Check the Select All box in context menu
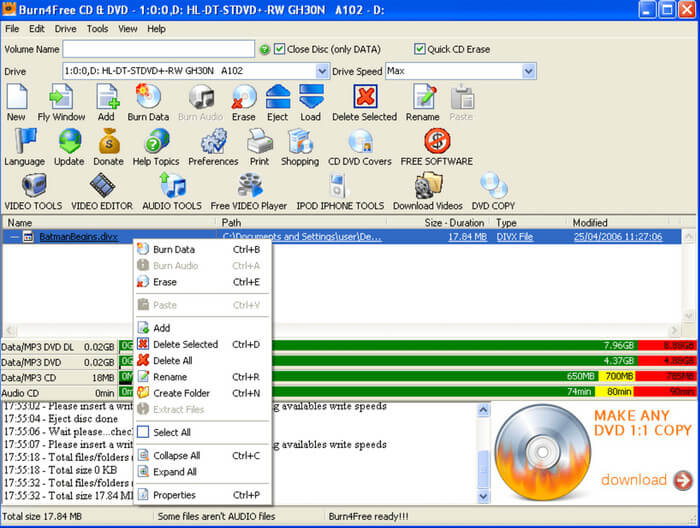This screenshot has width=700, height=528. point(143,432)
